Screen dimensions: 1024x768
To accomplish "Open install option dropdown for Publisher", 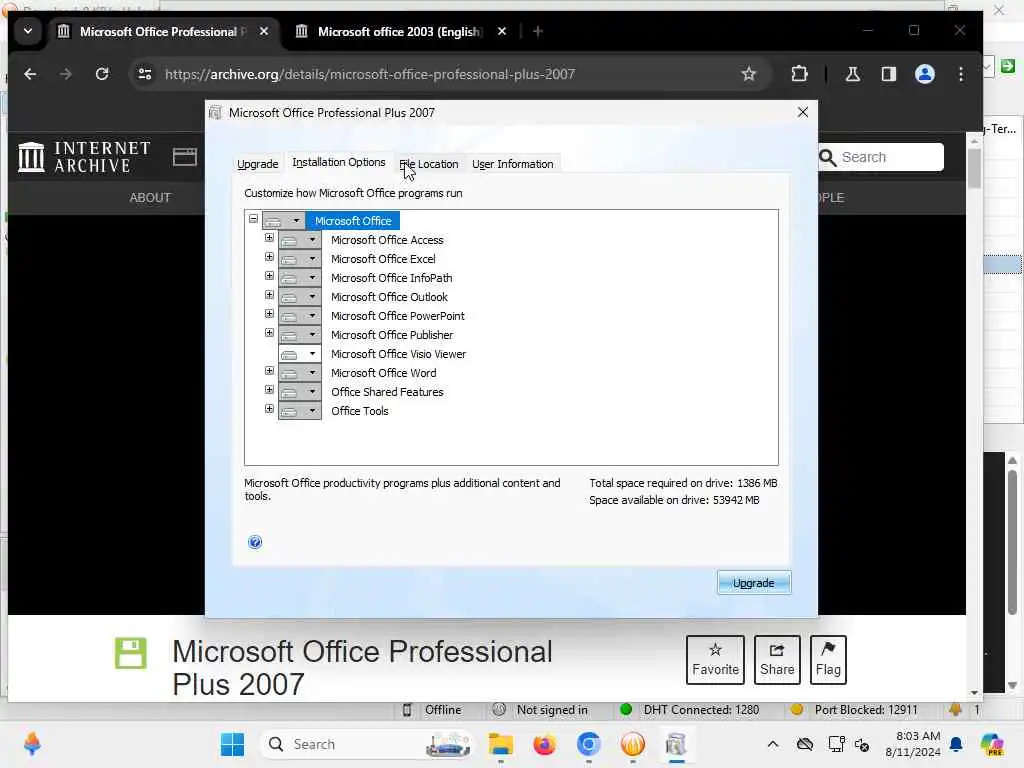I will (x=300, y=335).
